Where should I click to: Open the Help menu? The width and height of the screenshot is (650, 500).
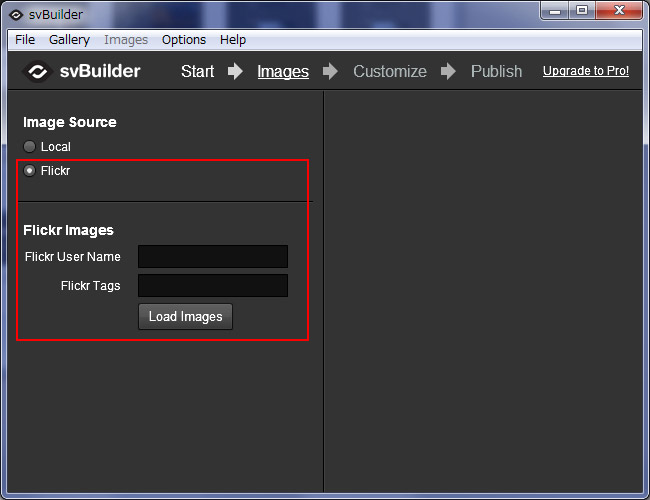233,40
